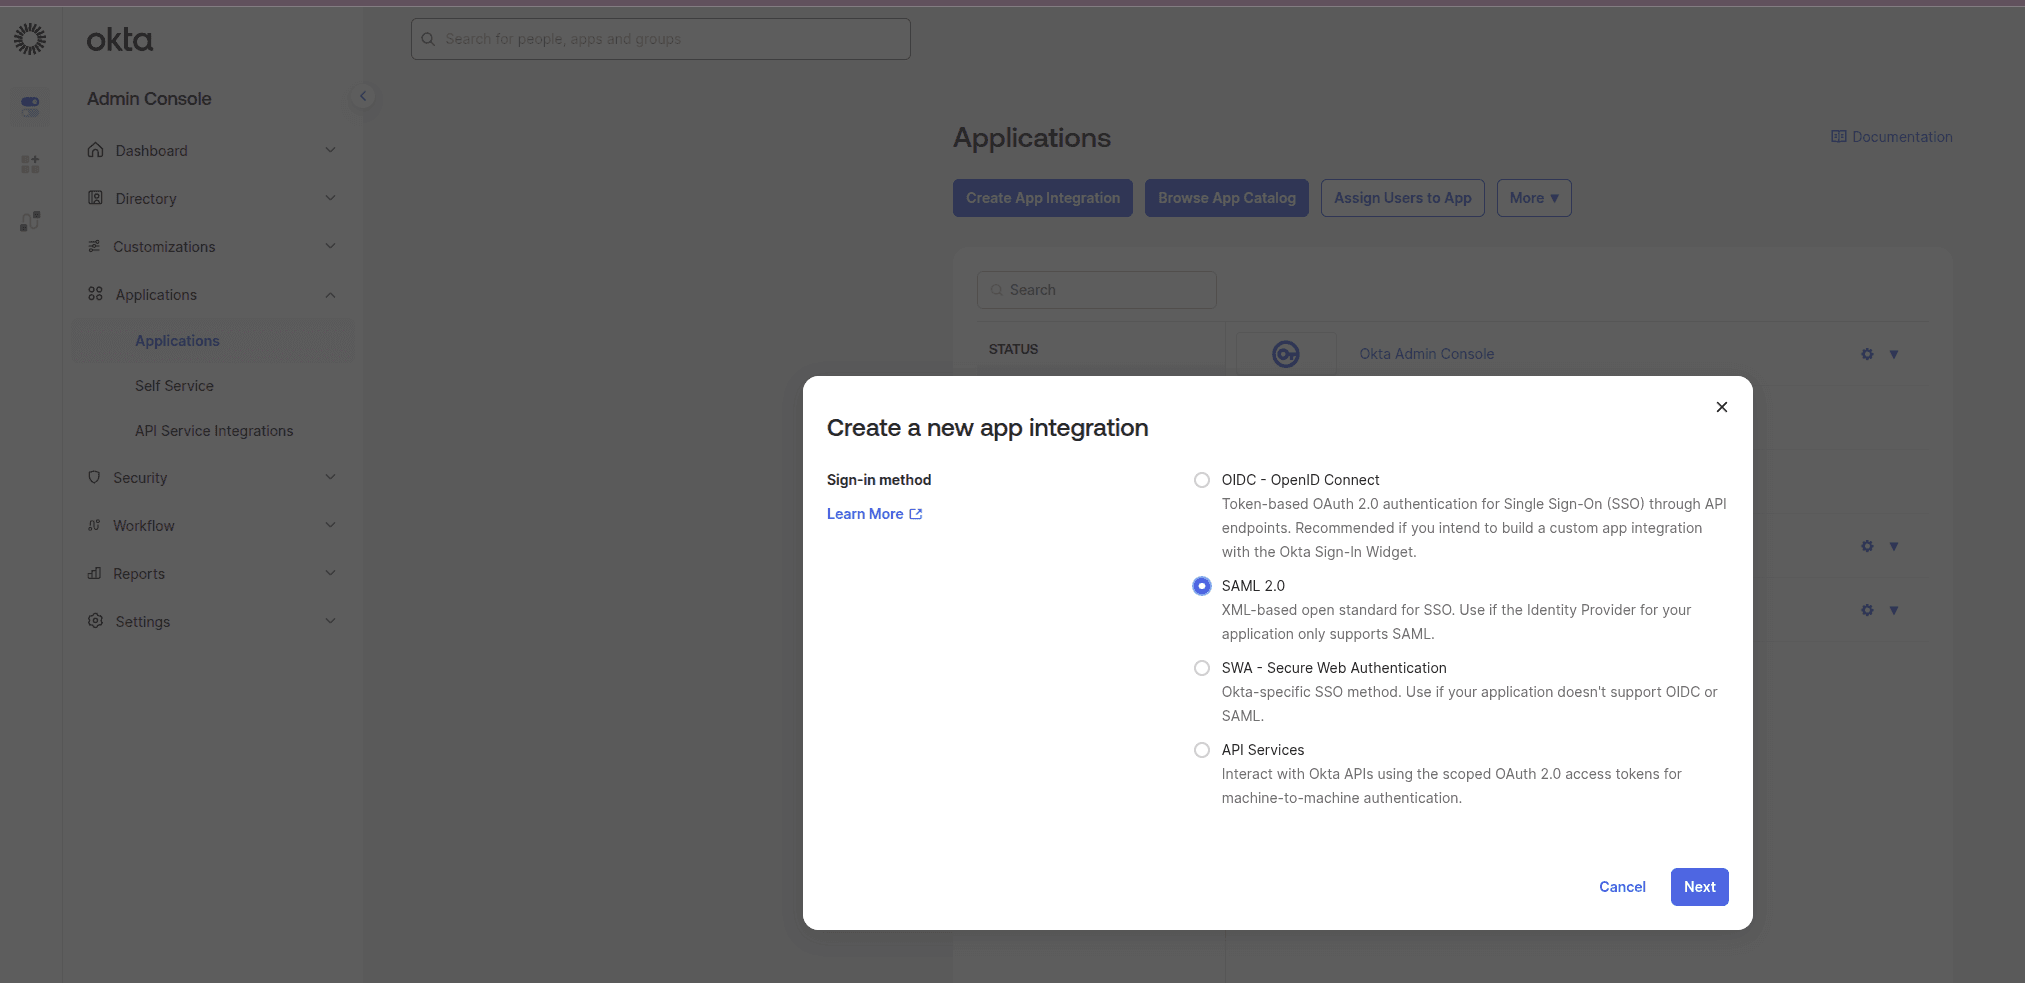The image size is (2025, 983).
Task: Open dropdown arrow for Okta Admin Console row
Action: (1894, 354)
